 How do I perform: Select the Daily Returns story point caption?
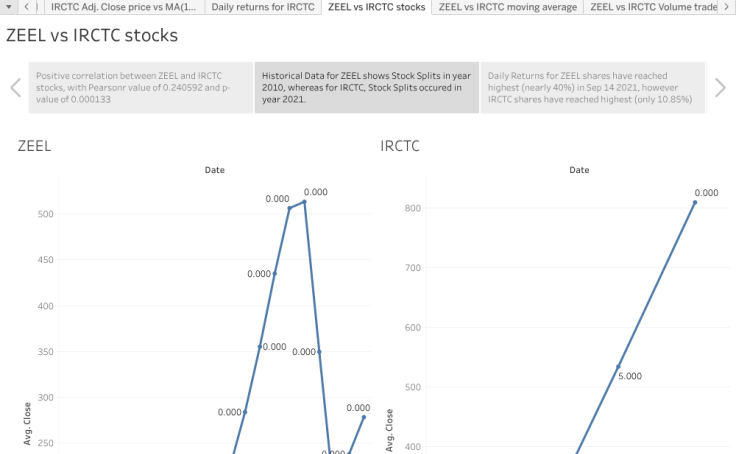pyautogui.click(x=592, y=87)
